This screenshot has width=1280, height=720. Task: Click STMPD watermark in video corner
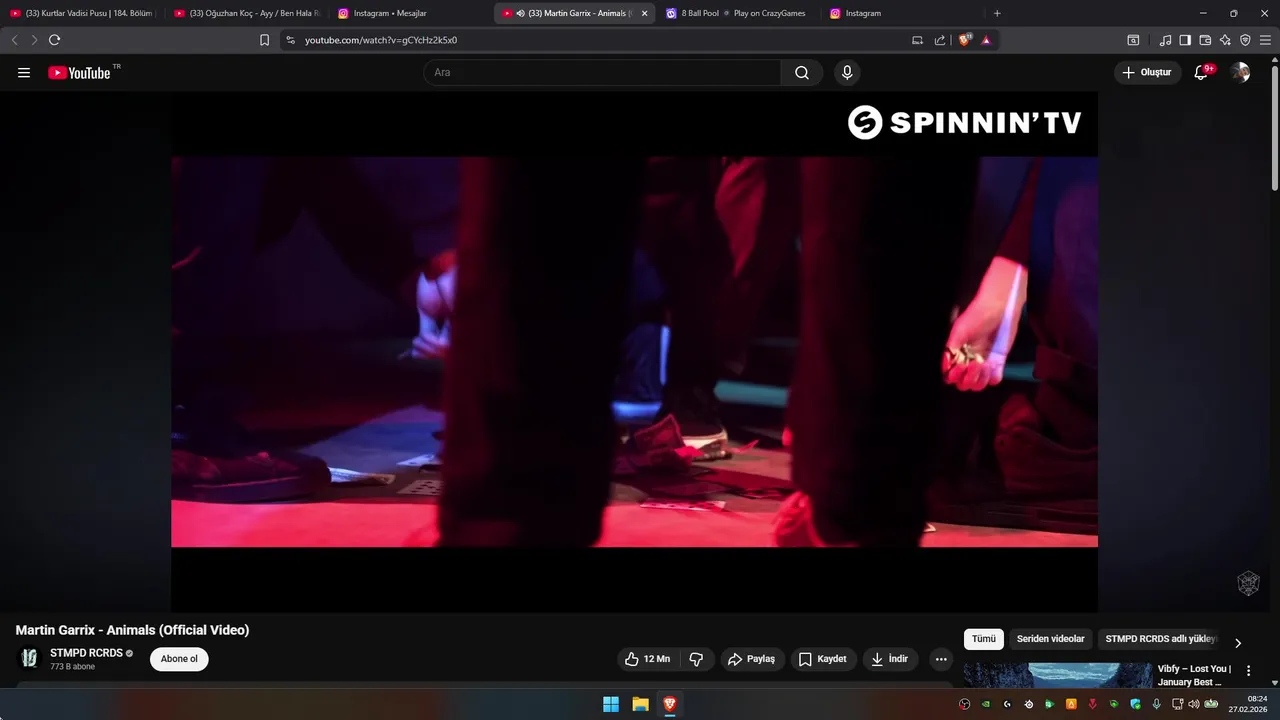click(x=1248, y=583)
